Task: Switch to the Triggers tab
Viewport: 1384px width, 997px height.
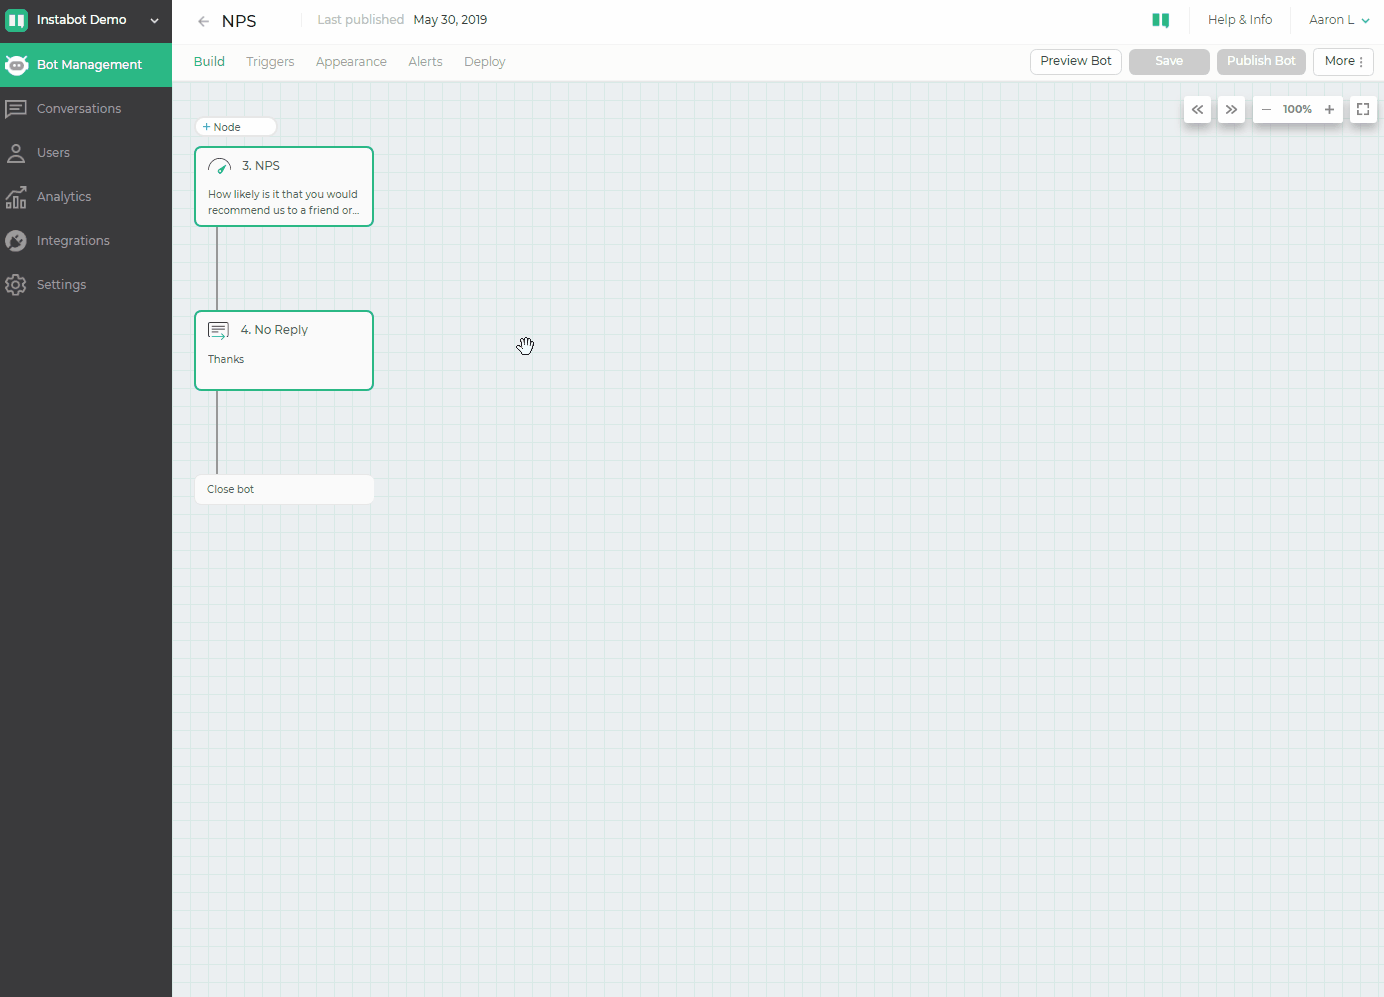Action: click(x=270, y=62)
